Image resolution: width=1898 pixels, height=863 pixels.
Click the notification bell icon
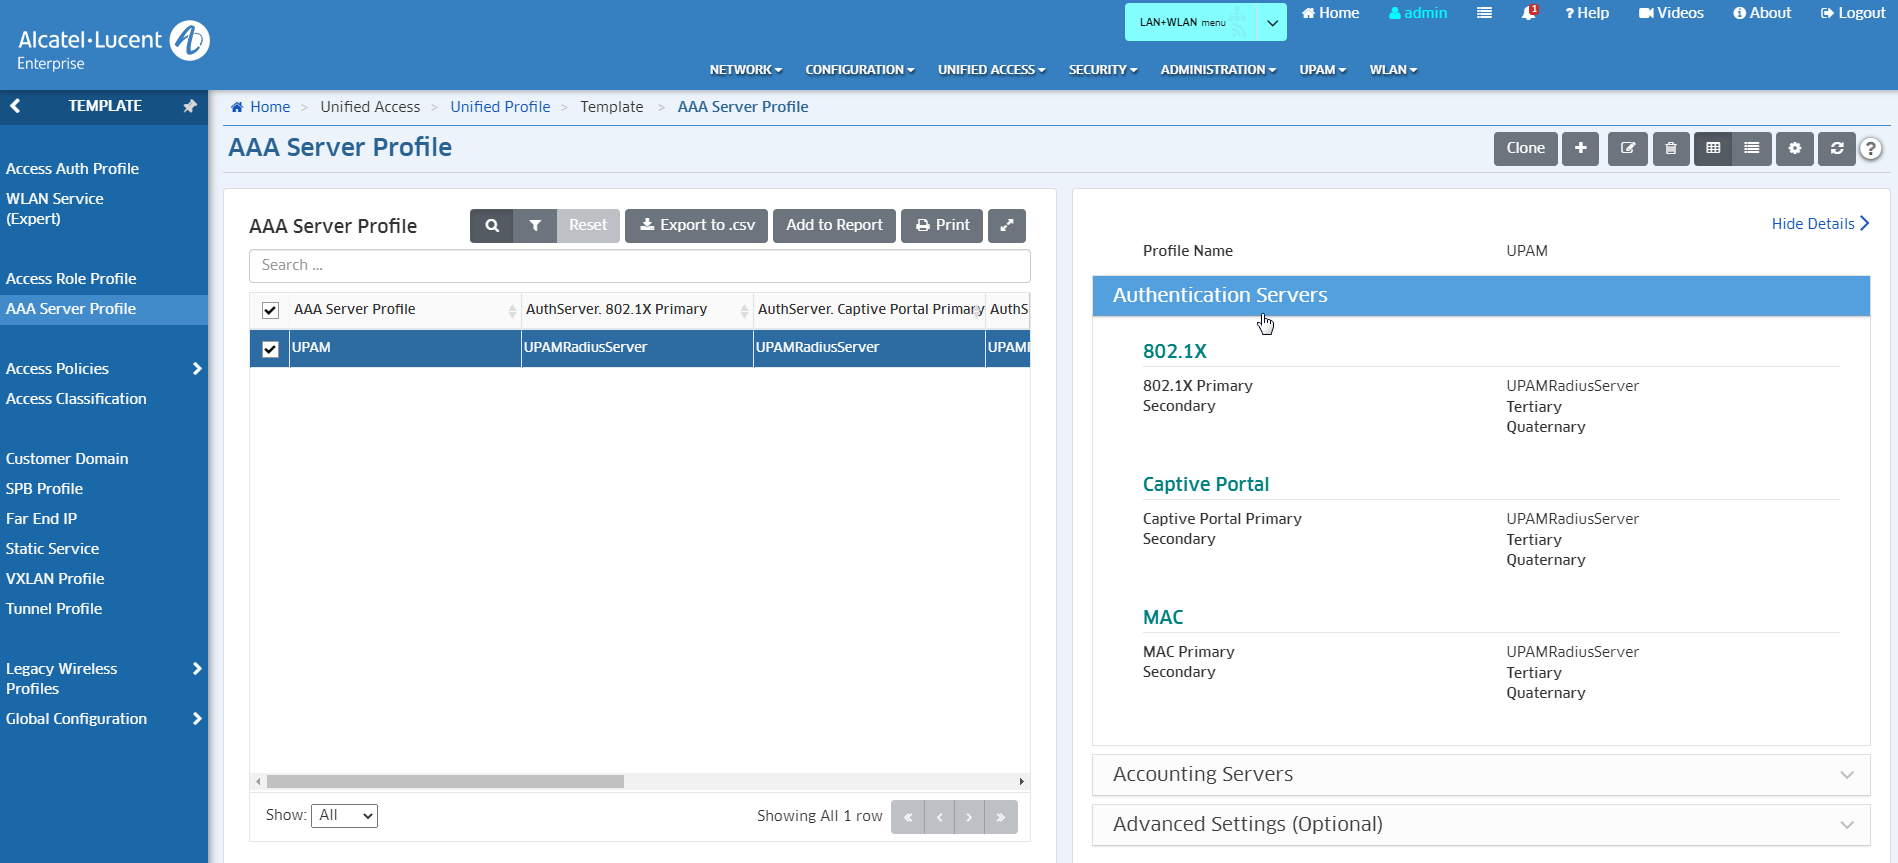[1528, 13]
